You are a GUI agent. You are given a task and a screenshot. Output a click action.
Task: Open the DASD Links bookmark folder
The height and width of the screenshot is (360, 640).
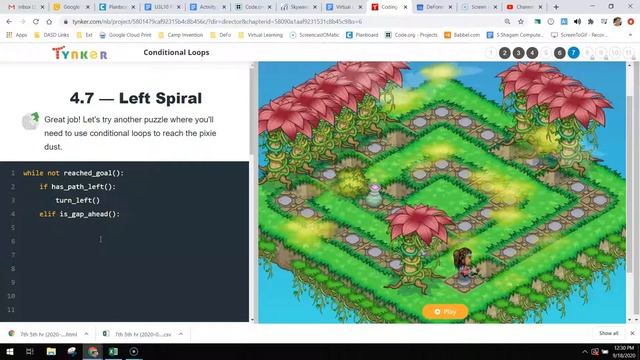tap(51, 35)
